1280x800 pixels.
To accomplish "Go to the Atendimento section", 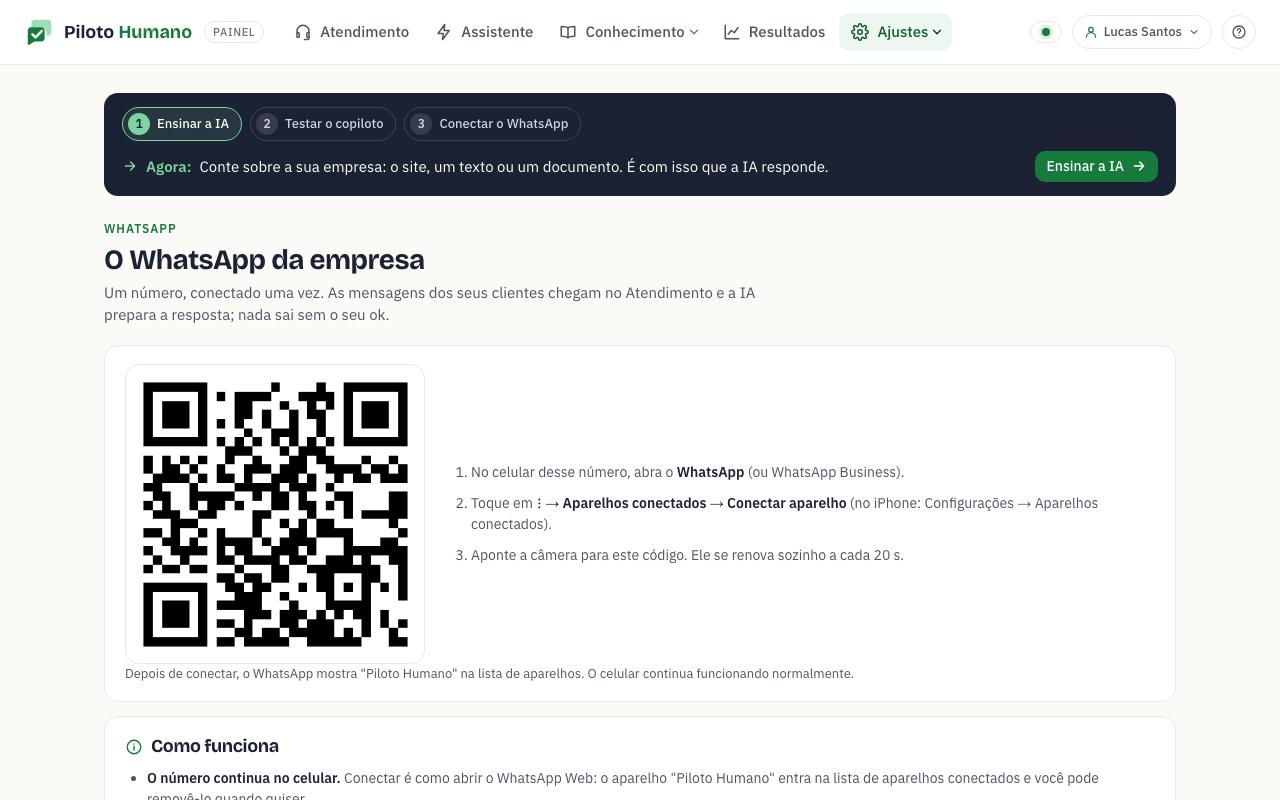I will pyautogui.click(x=352, y=32).
